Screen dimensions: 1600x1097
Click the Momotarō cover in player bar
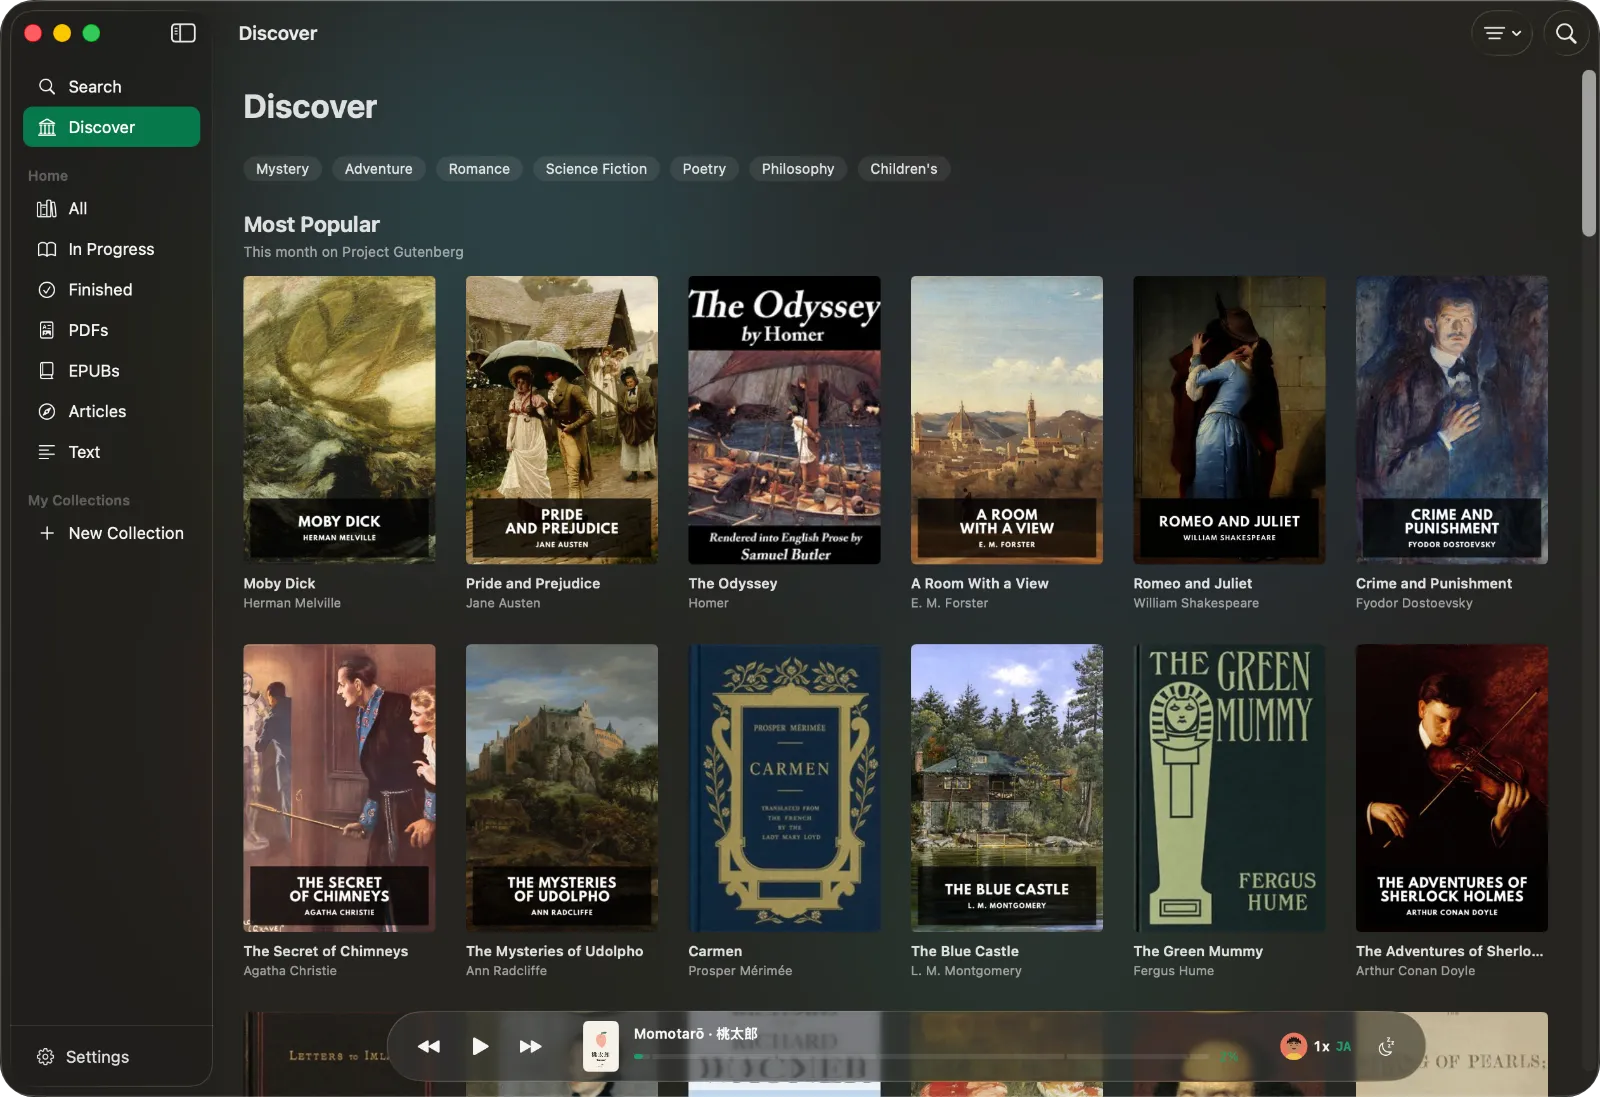[601, 1046]
